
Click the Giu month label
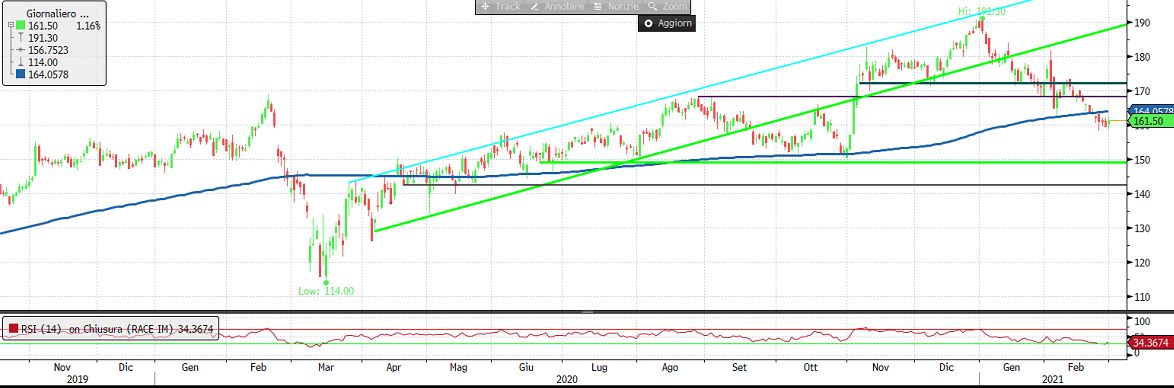click(x=526, y=368)
